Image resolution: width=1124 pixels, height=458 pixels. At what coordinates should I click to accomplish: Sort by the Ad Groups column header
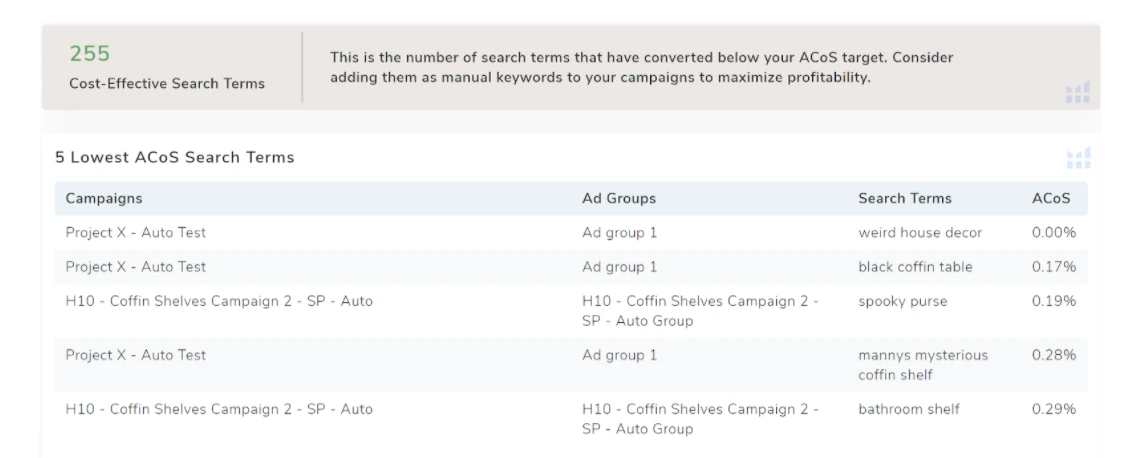pyautogui.click(x=618, y=199)
